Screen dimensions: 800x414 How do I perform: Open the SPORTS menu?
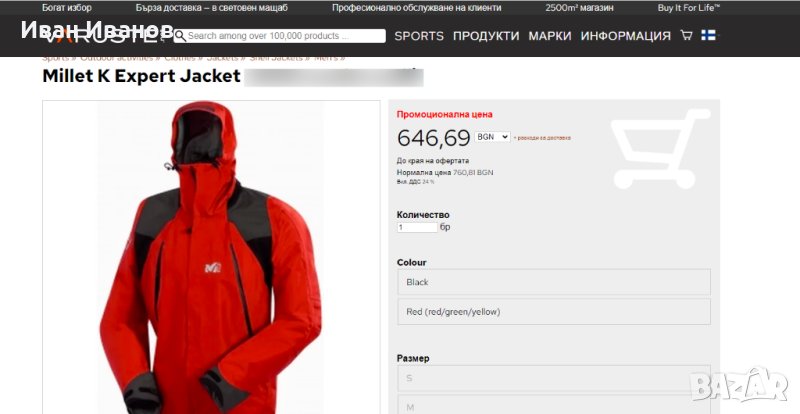pos(419,36)
